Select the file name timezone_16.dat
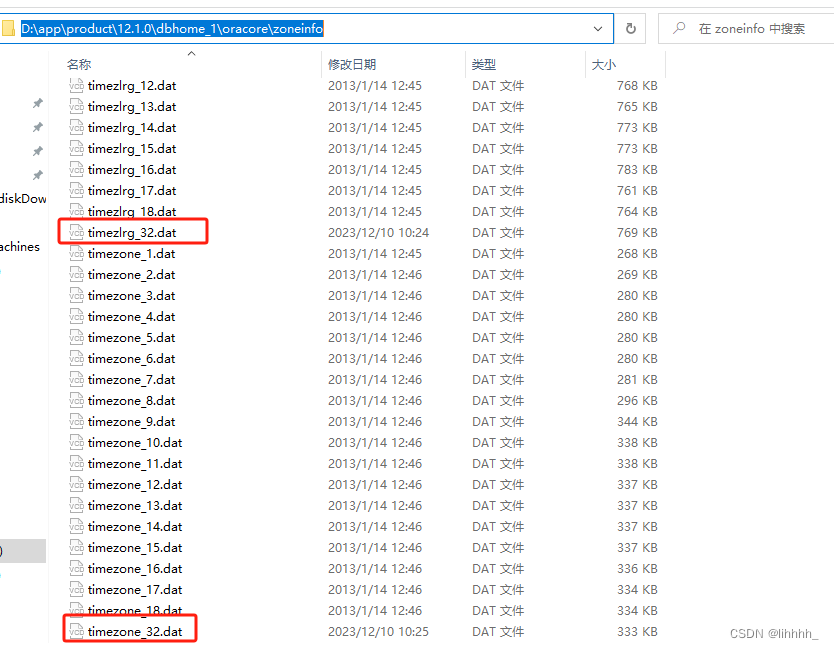The width and height of the screenshot is (834, 649). pyautogui.click(x=135, y=569)
